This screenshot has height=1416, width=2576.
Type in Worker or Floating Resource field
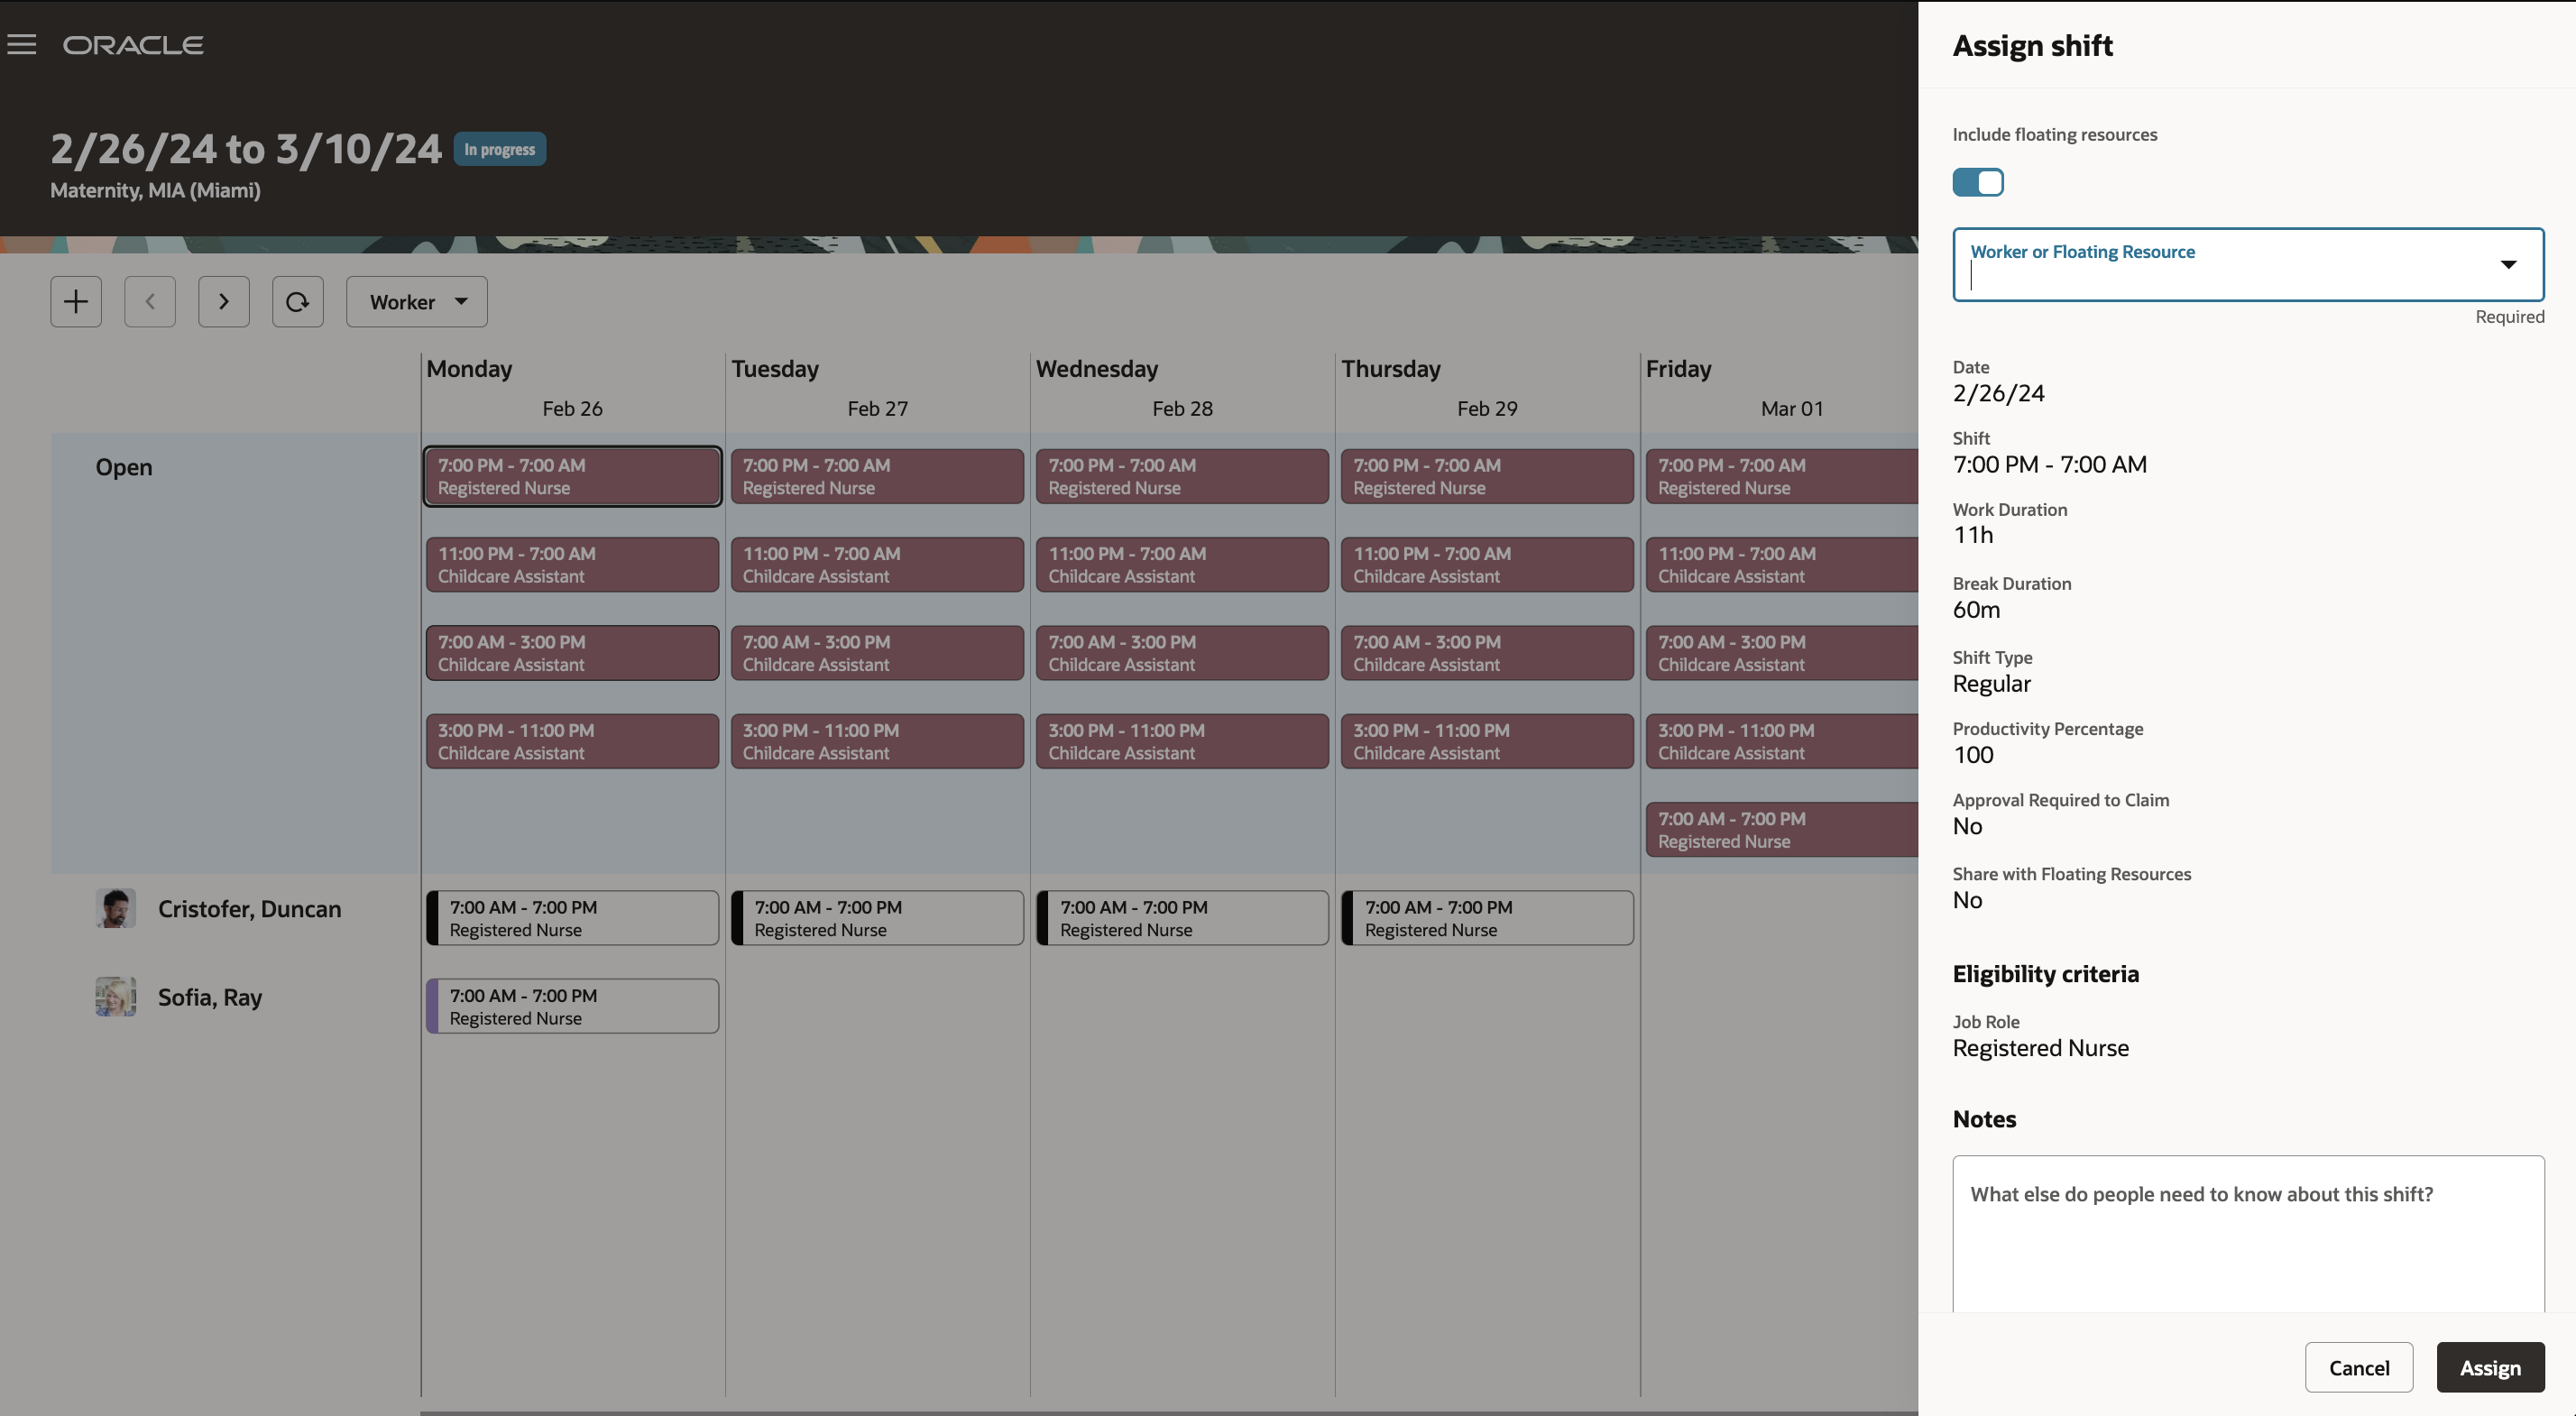click(2220, 277)
